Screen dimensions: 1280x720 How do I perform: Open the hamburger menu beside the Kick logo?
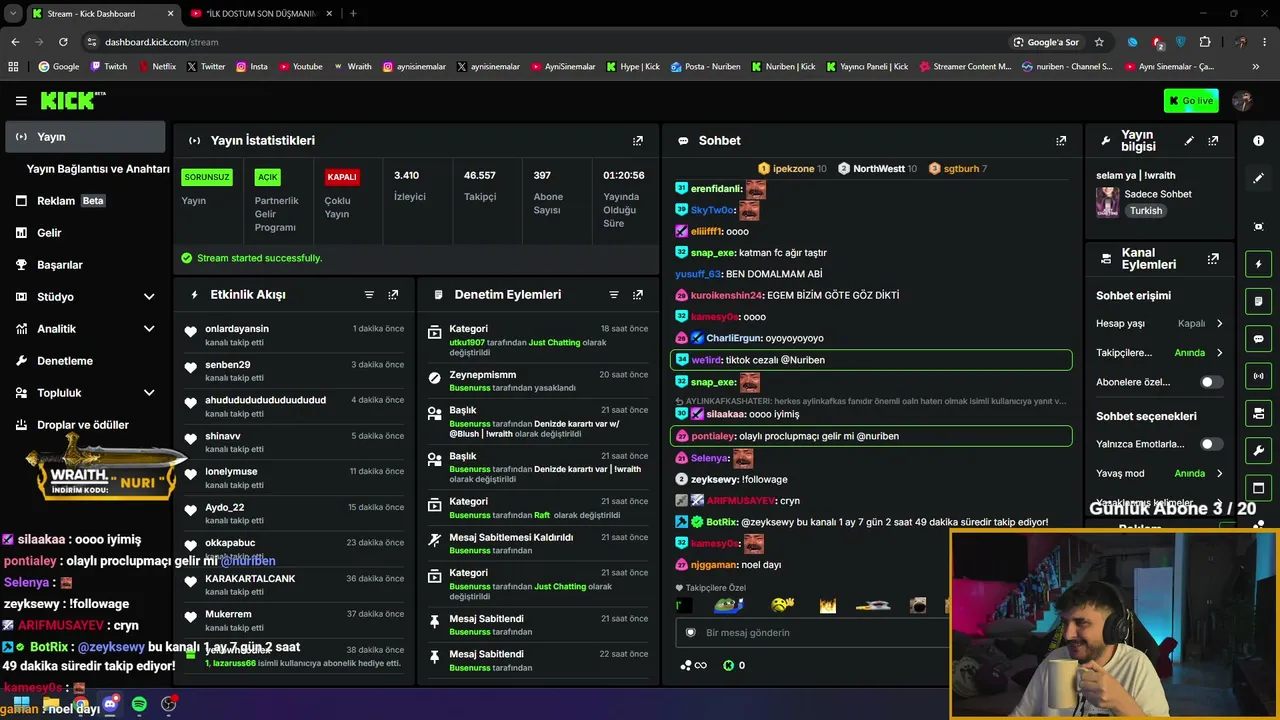click(x=21, y=101)
